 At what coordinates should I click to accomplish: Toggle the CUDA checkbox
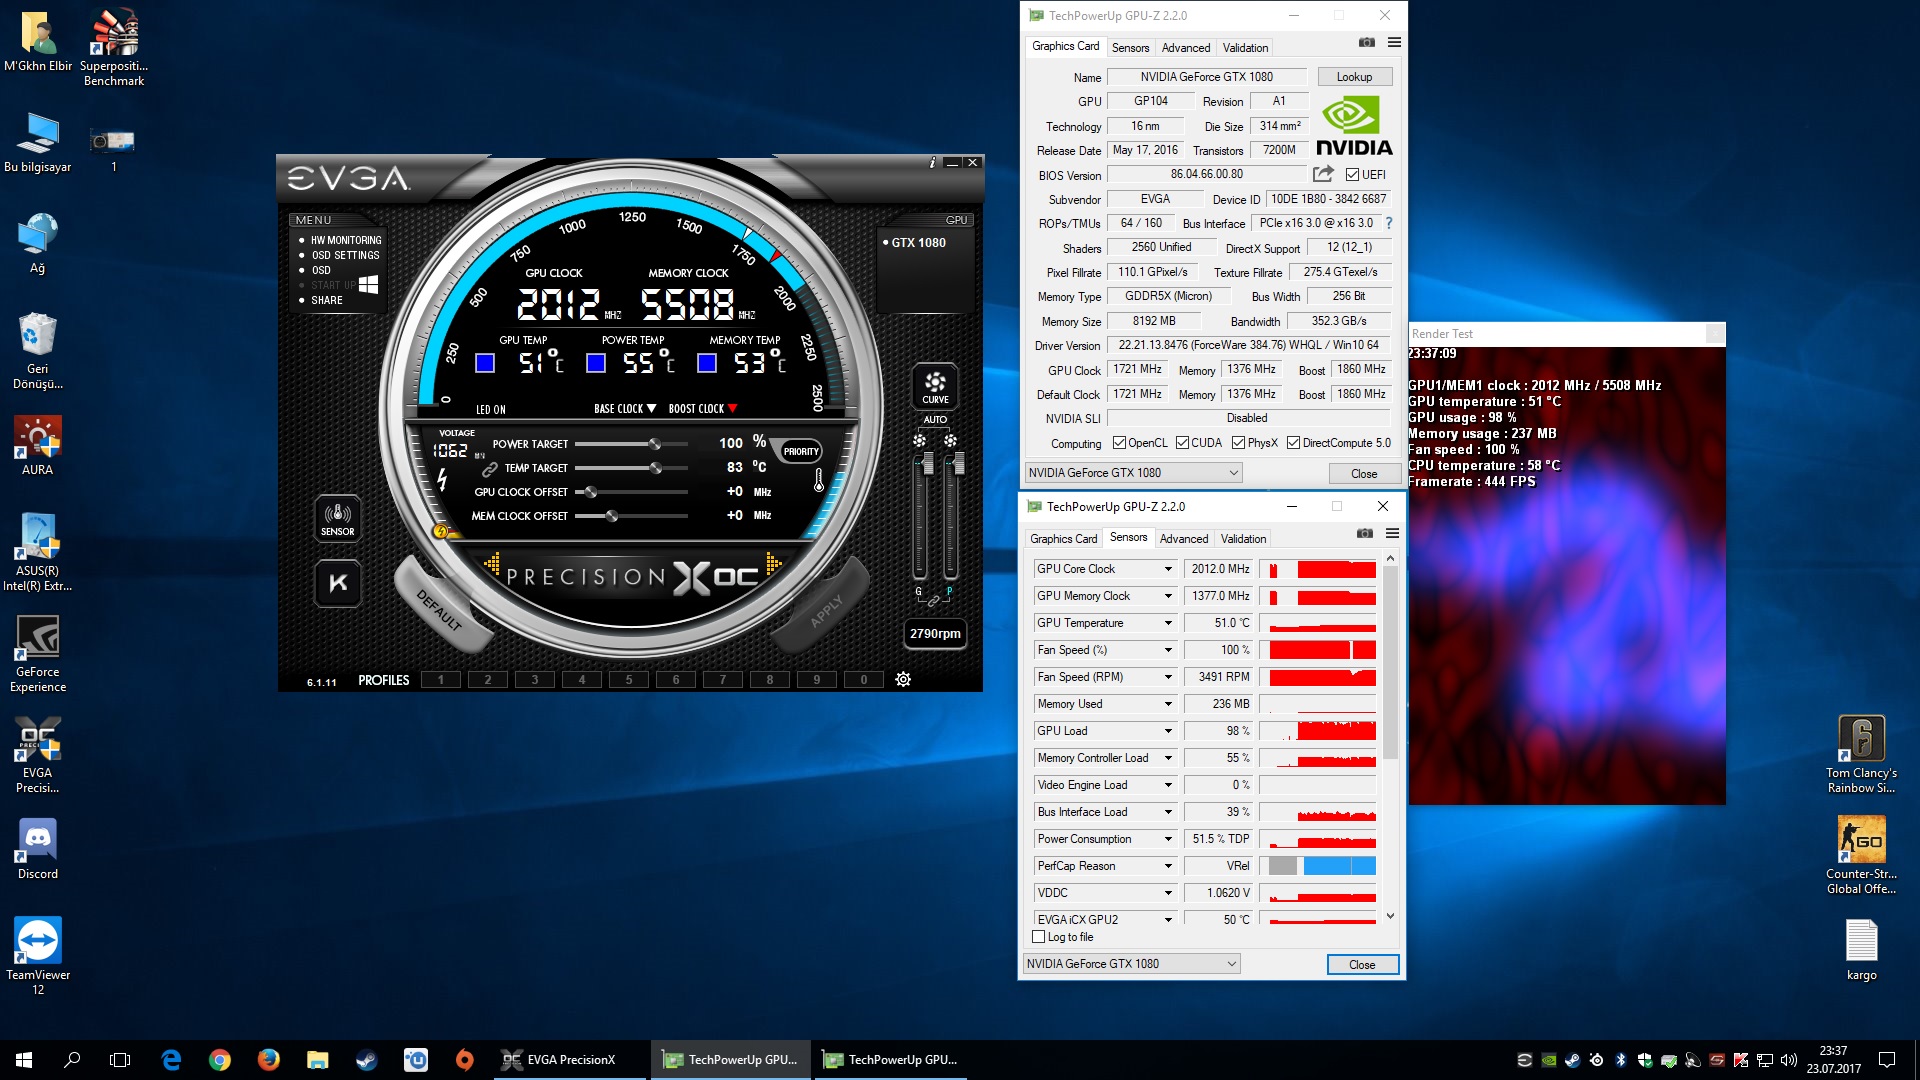pos(1182,443)
